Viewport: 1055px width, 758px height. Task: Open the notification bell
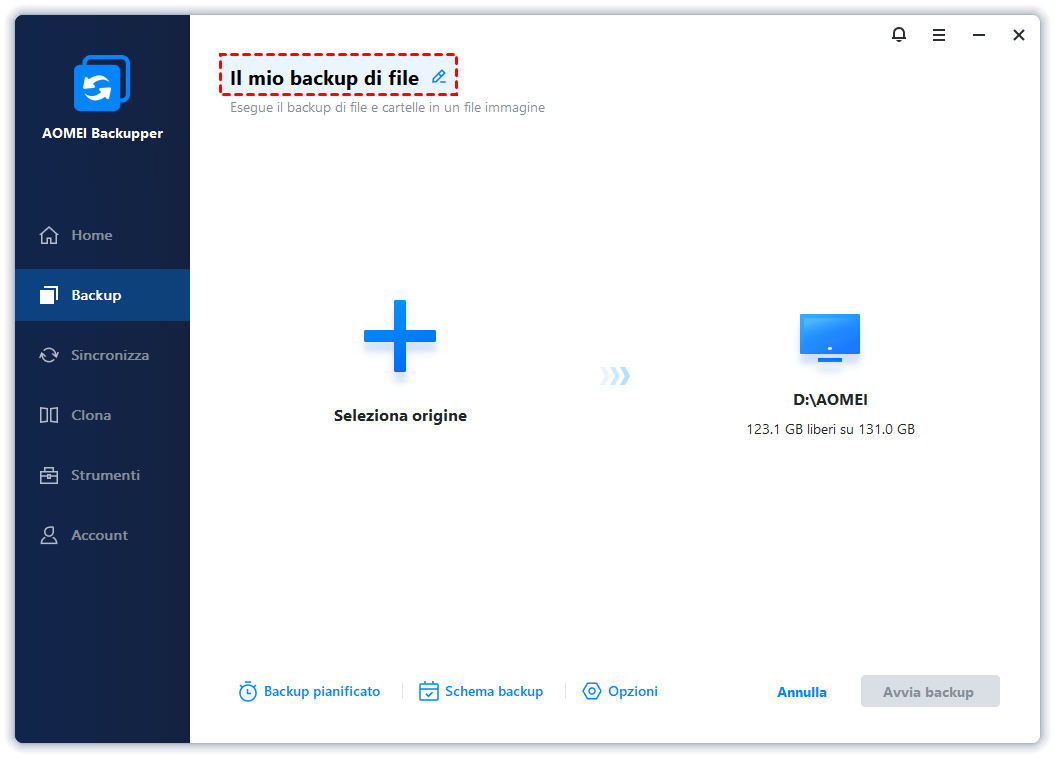[899, 34]
